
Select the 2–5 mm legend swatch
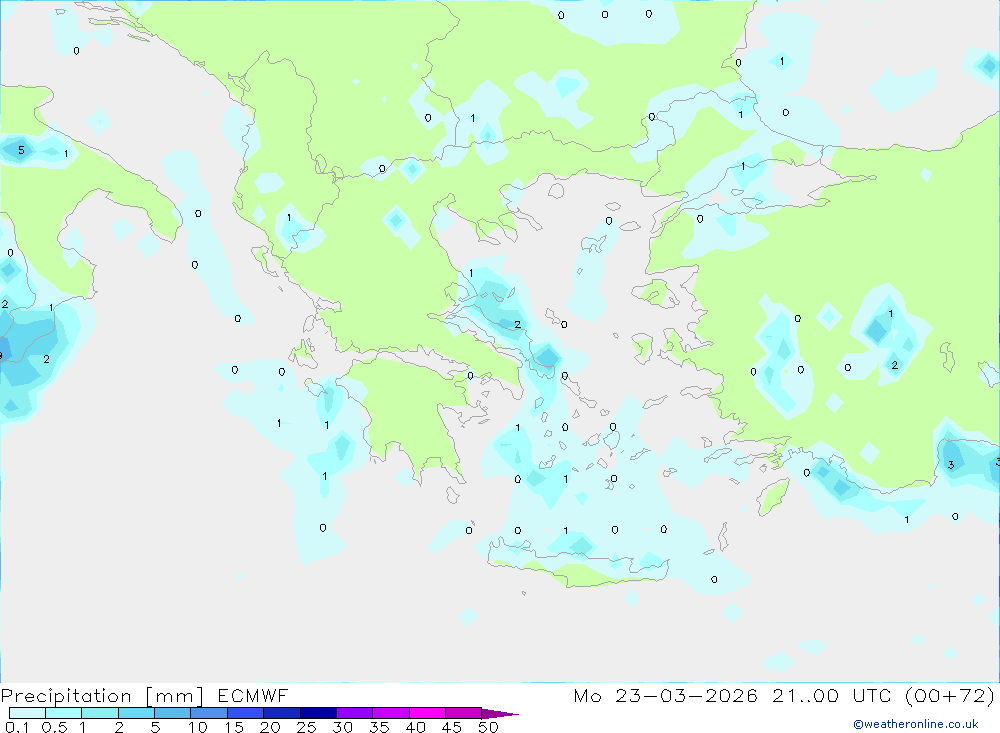pos(136,713)
